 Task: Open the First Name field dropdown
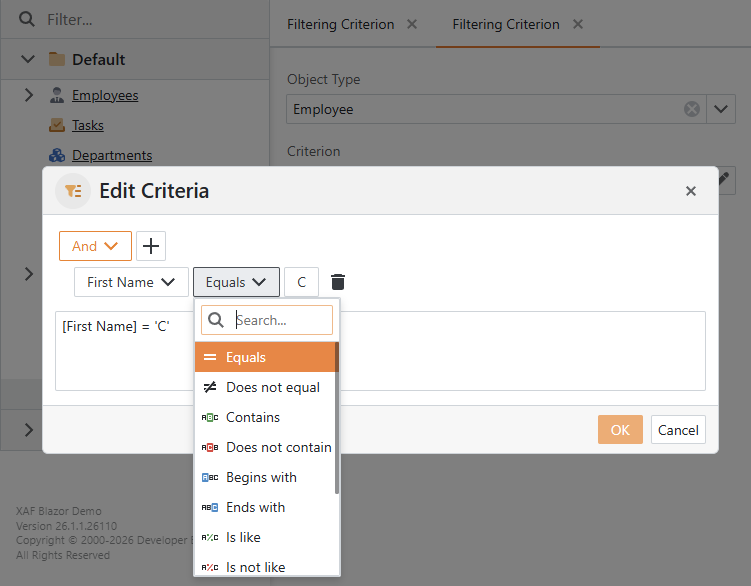[131, 282]
